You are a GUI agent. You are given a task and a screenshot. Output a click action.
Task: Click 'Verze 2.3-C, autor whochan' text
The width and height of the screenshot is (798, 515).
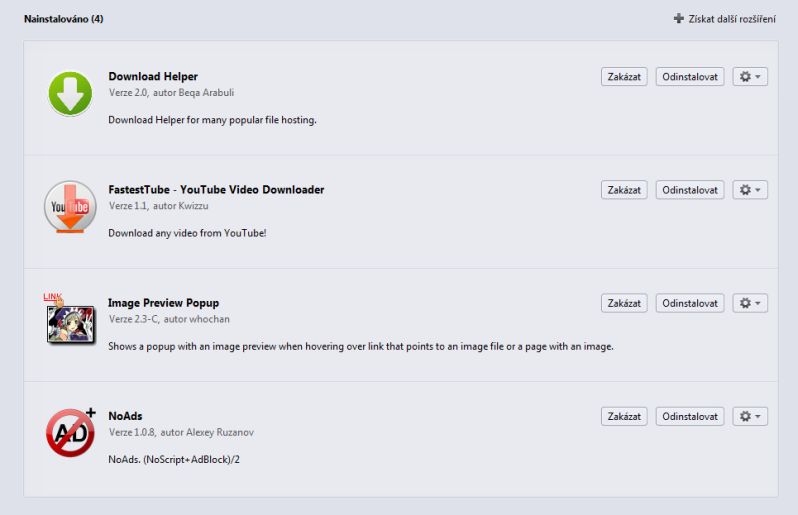[169, 319]
